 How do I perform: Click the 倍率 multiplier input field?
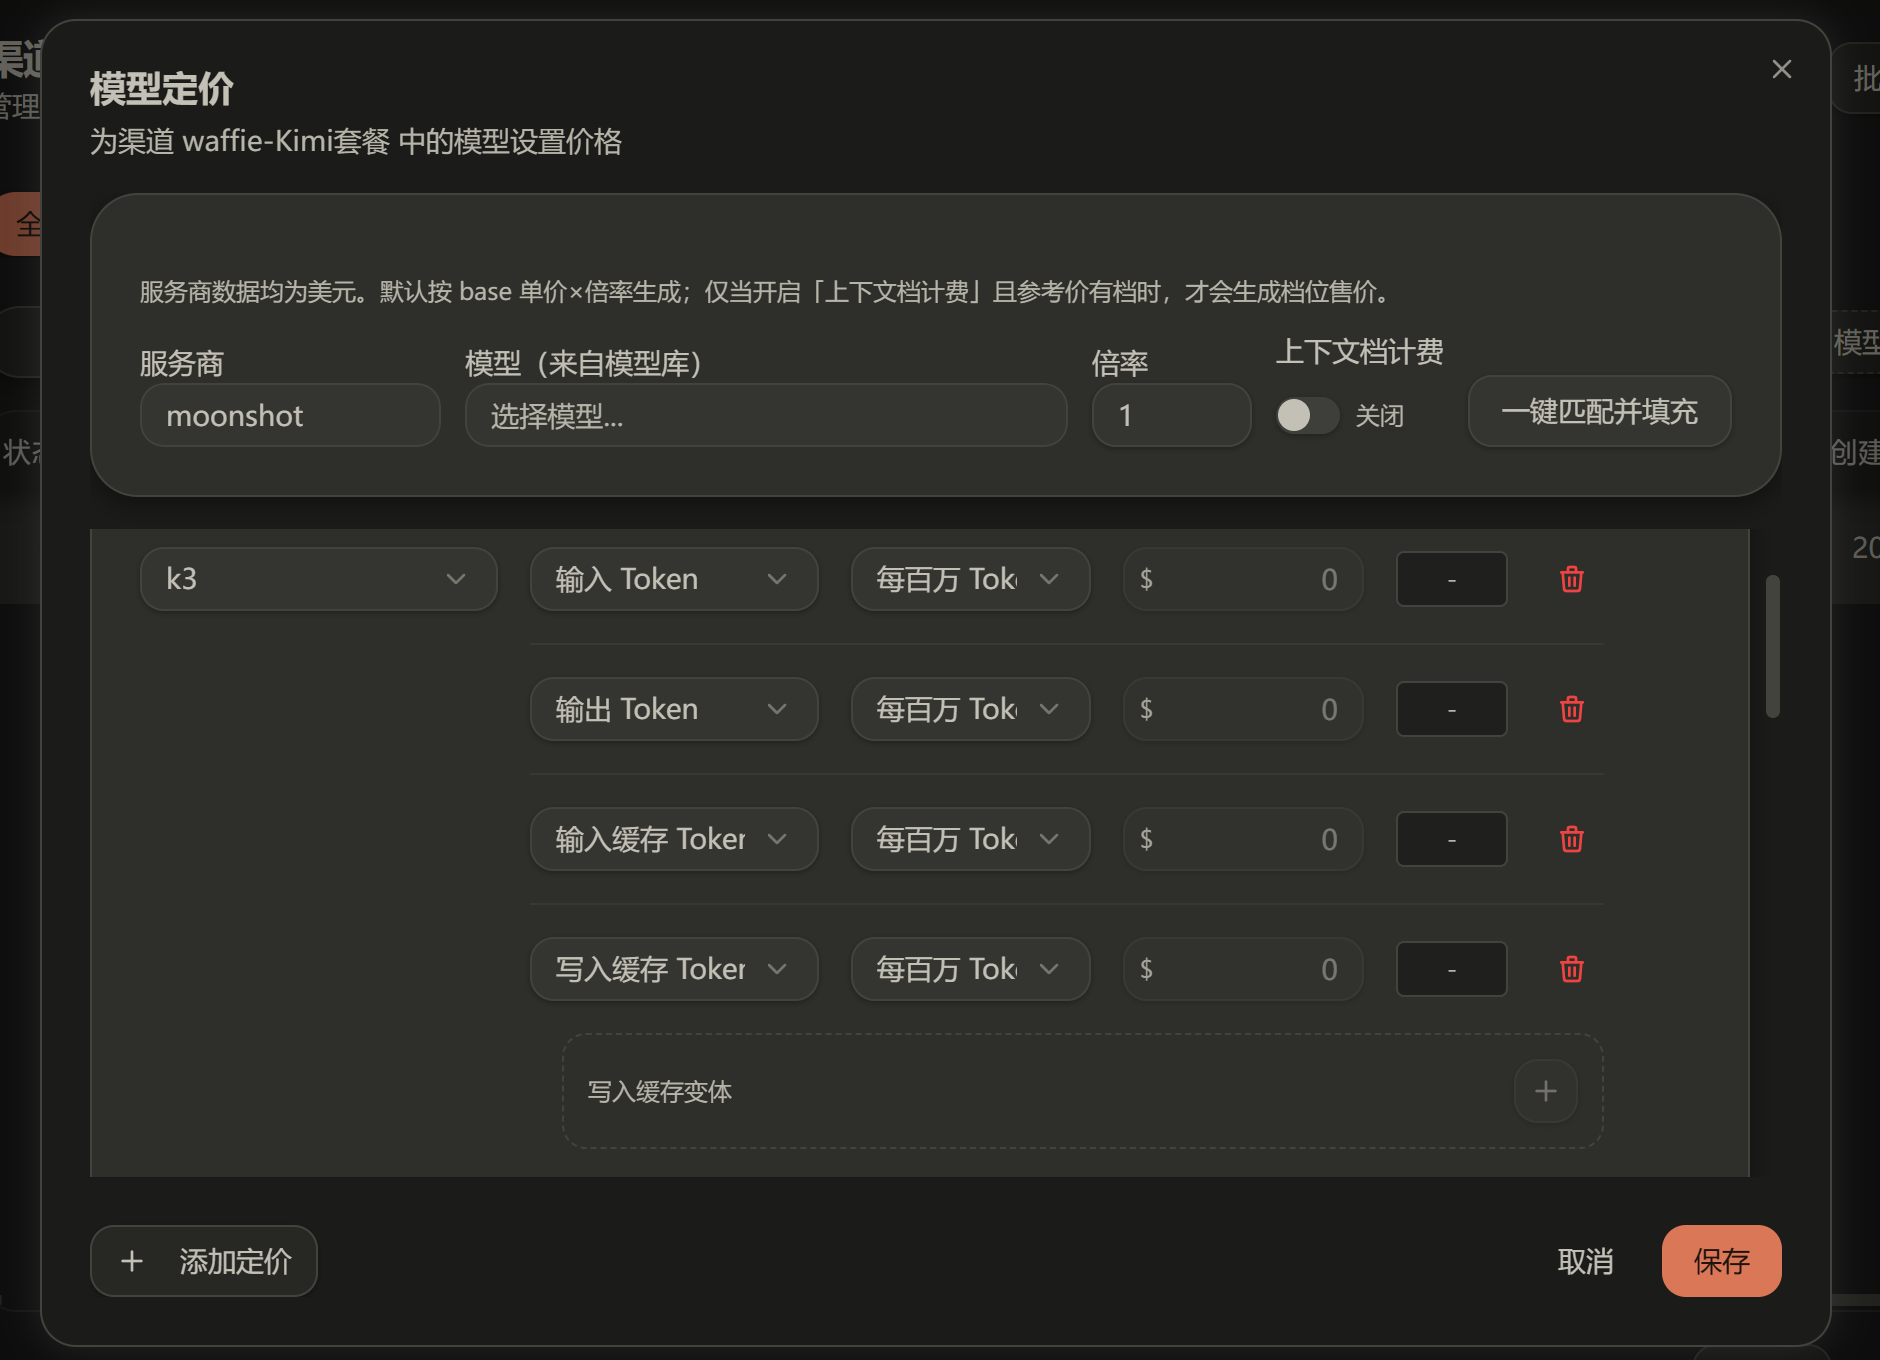[x=1171, y=415]
